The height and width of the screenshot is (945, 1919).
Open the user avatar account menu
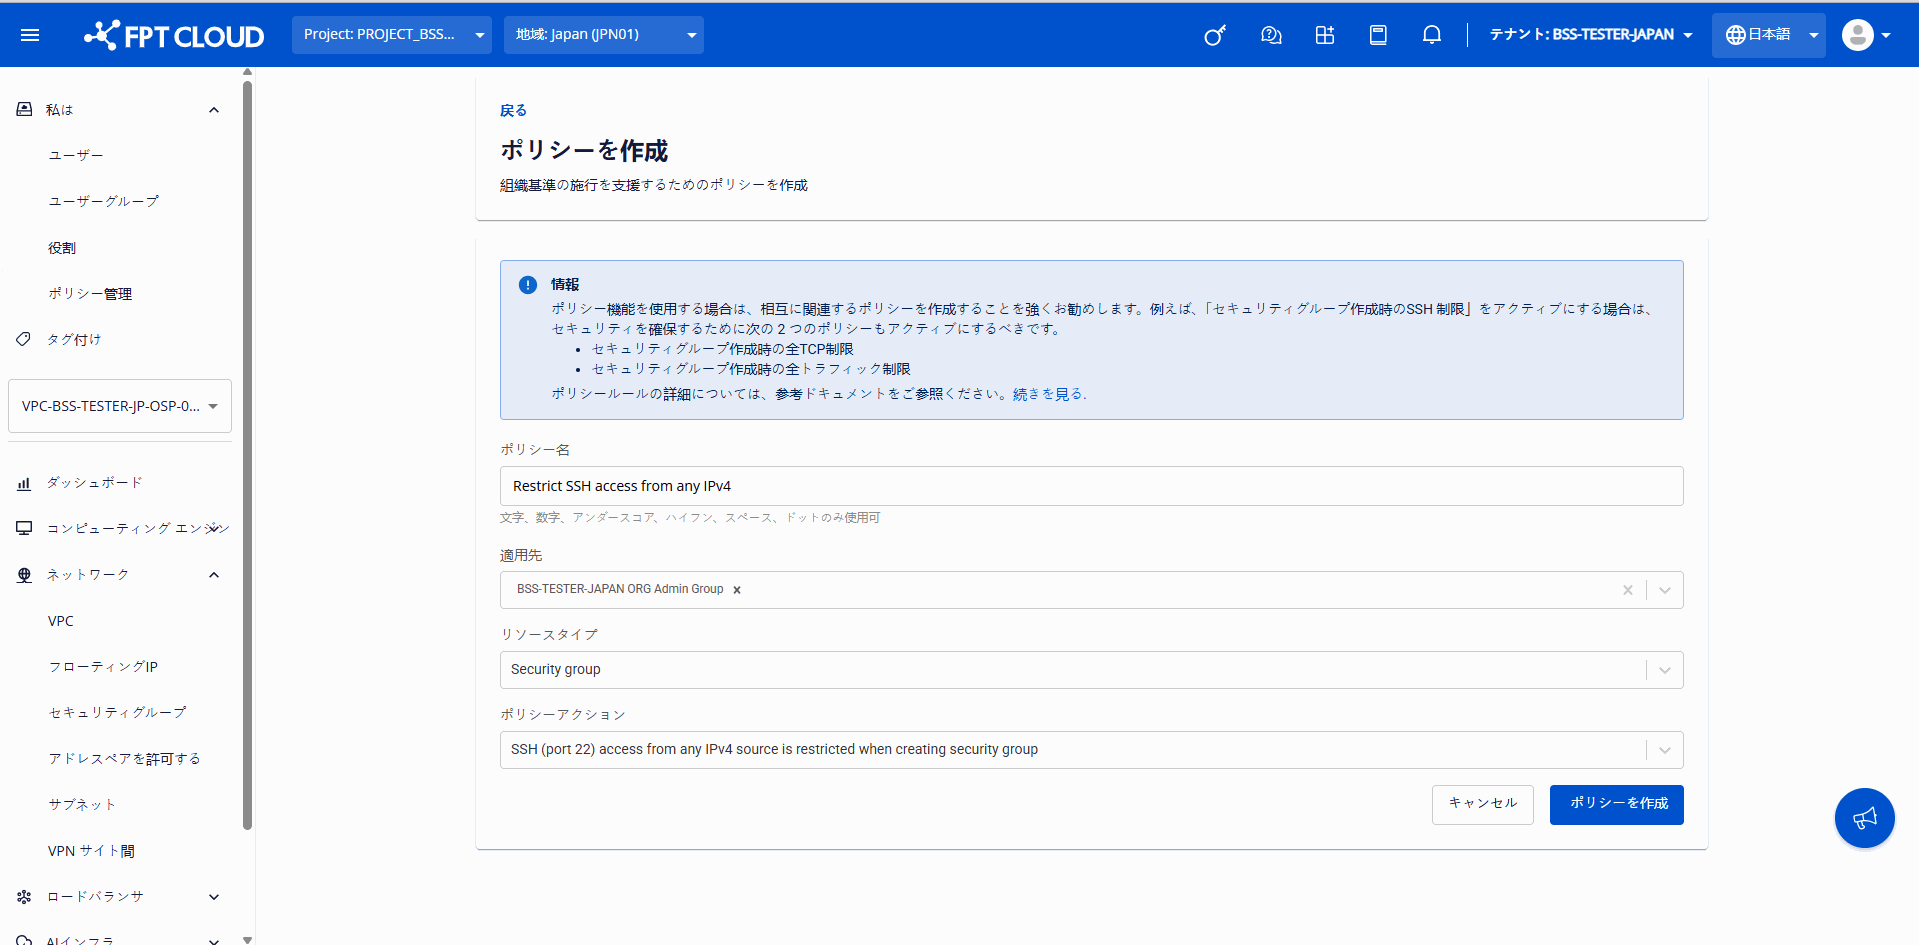click(1866, 35)
